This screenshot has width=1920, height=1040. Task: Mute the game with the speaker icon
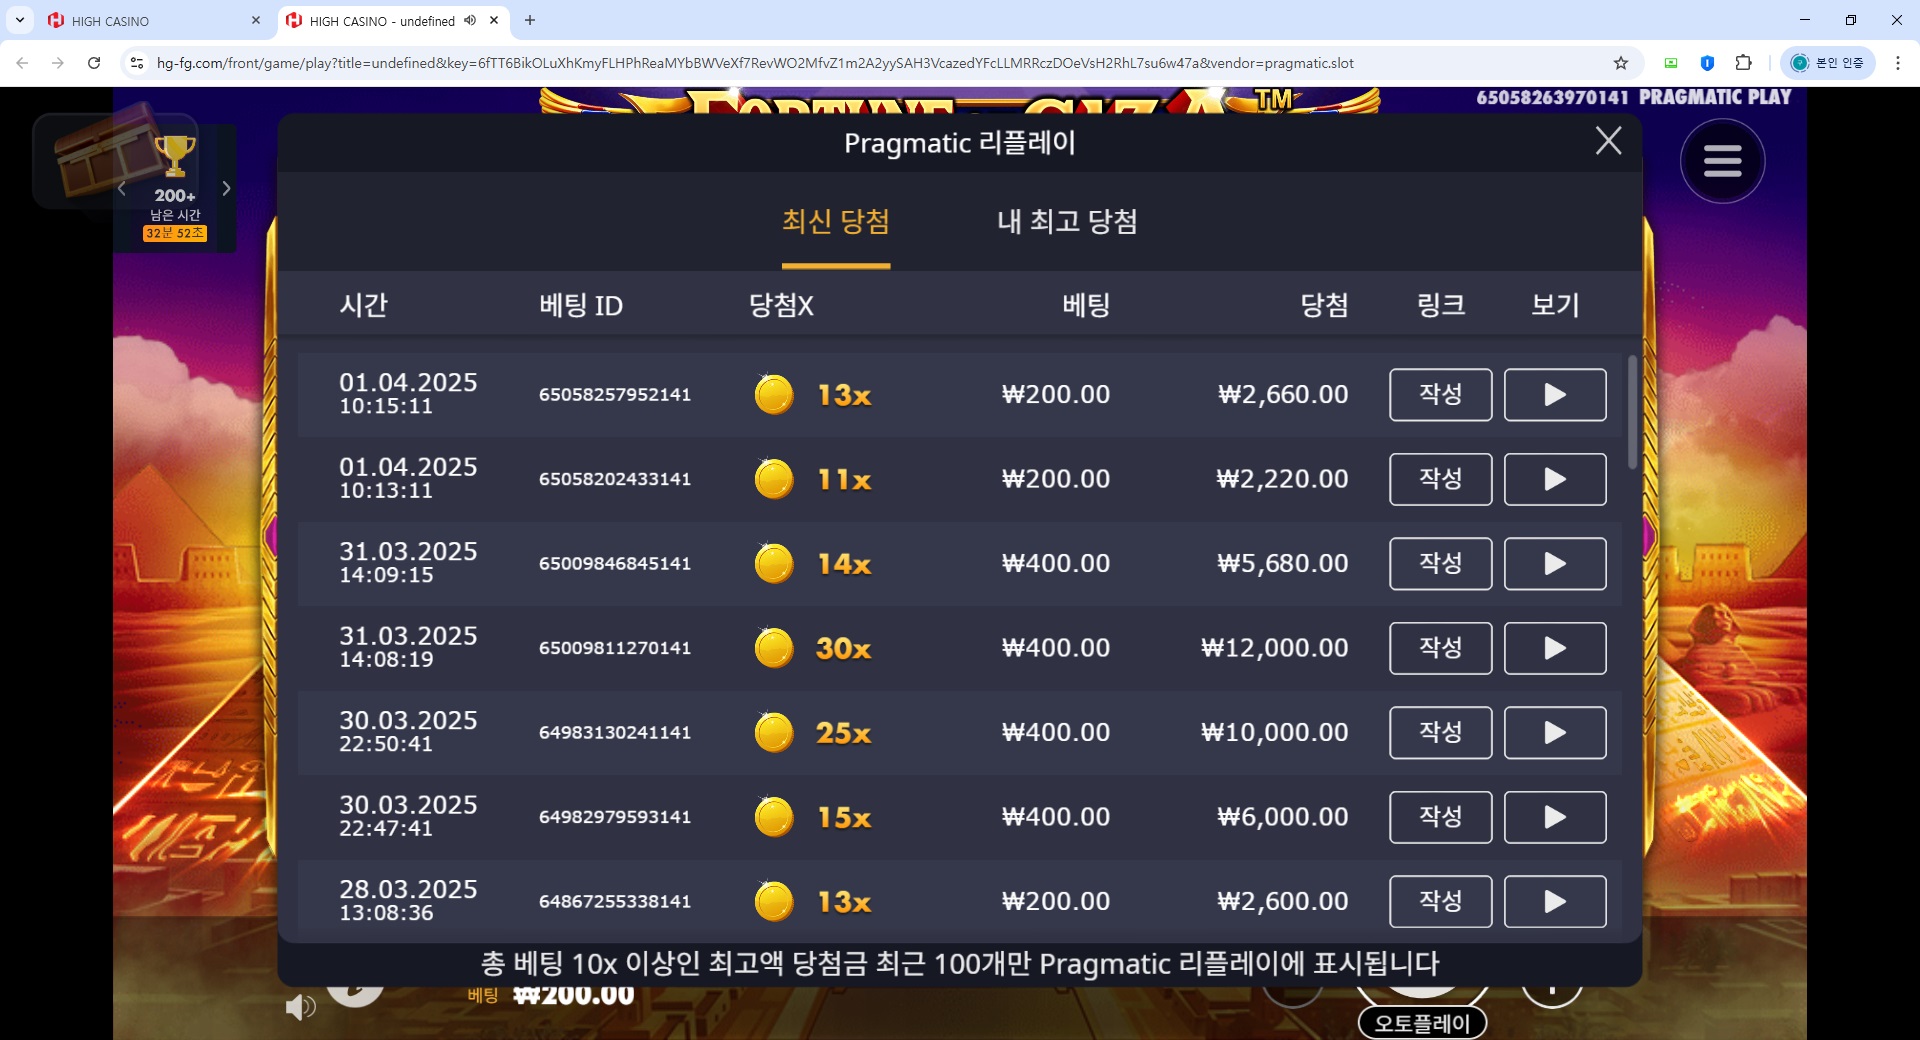click(x=300, y=1007)
